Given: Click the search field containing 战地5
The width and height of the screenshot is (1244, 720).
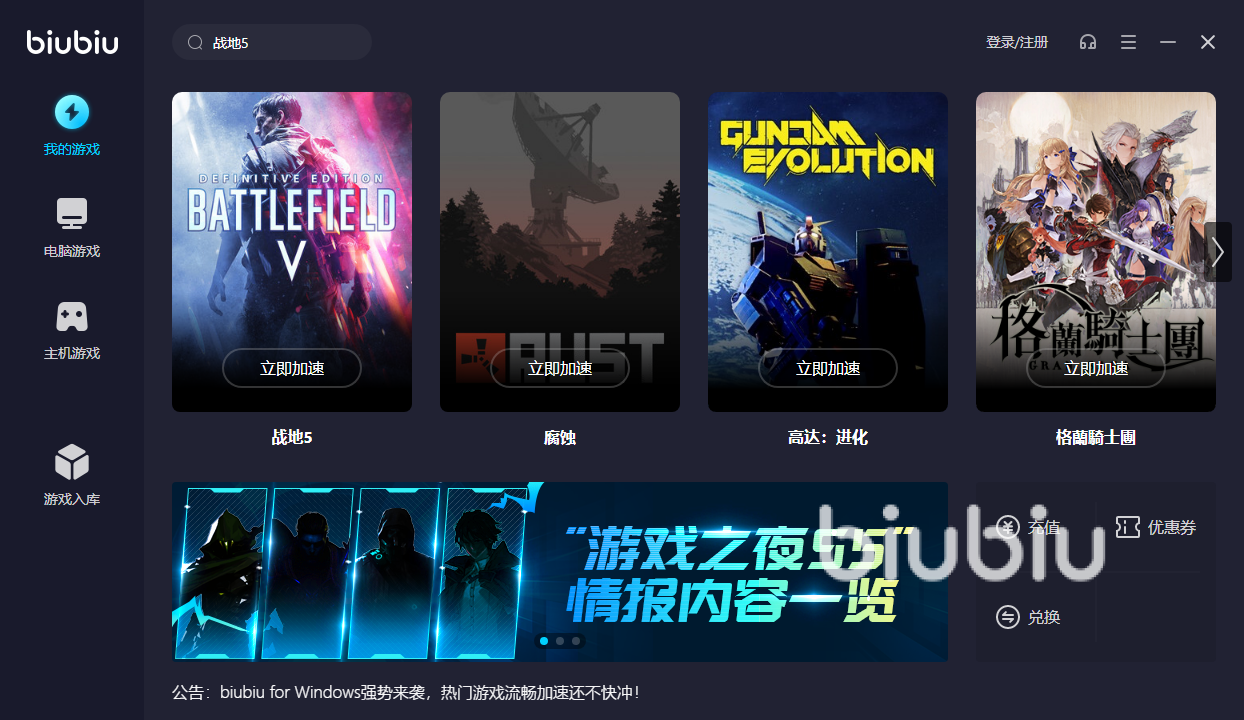Looking at the screenshot, I should point(272,42).
